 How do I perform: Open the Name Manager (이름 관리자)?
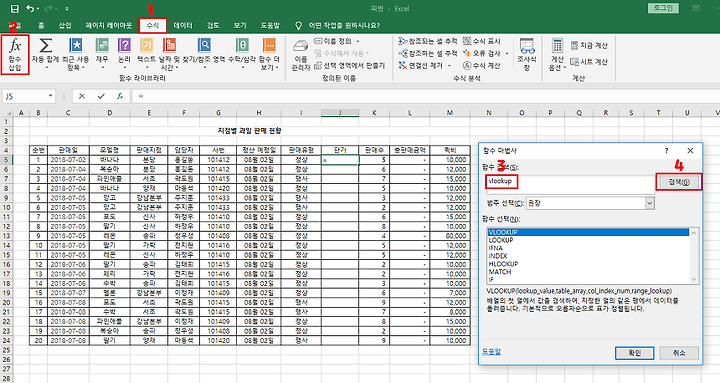tap(300, 55)
